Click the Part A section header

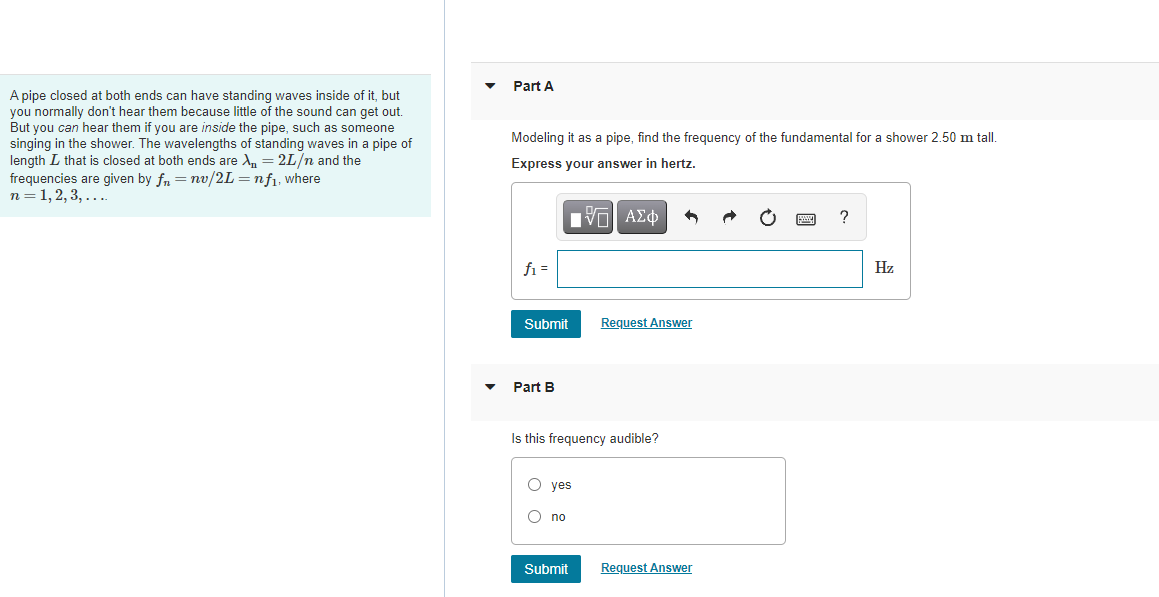pyautogui.click(x=533, y=86)
